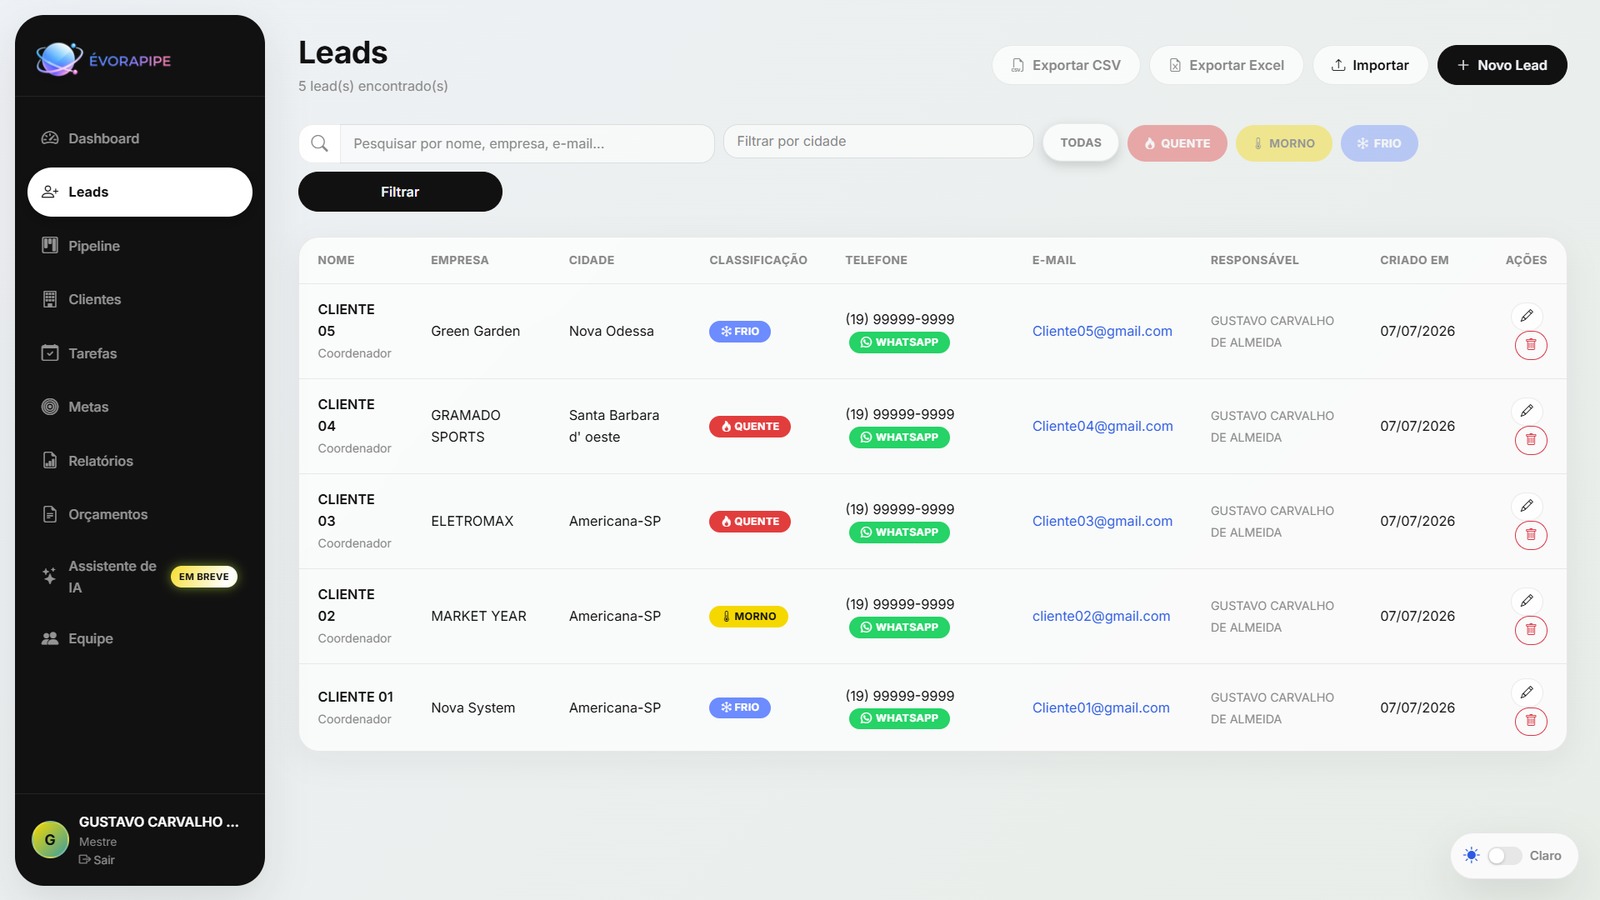Click the user avatar G circle
The width and height of the screenshot is (1600, 900).
pyautogui.click(x=50, y=840)
